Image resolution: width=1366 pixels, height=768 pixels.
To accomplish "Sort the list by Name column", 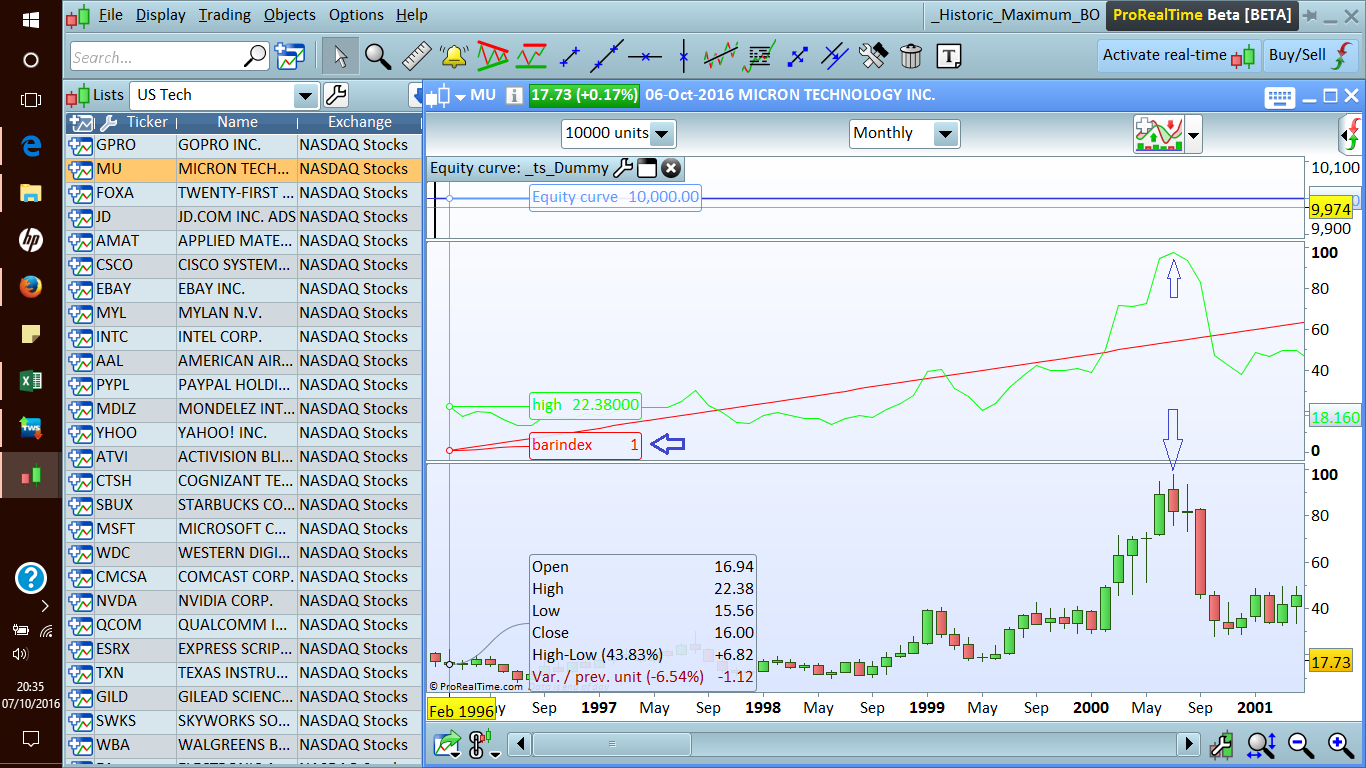I will click(237, 122).
